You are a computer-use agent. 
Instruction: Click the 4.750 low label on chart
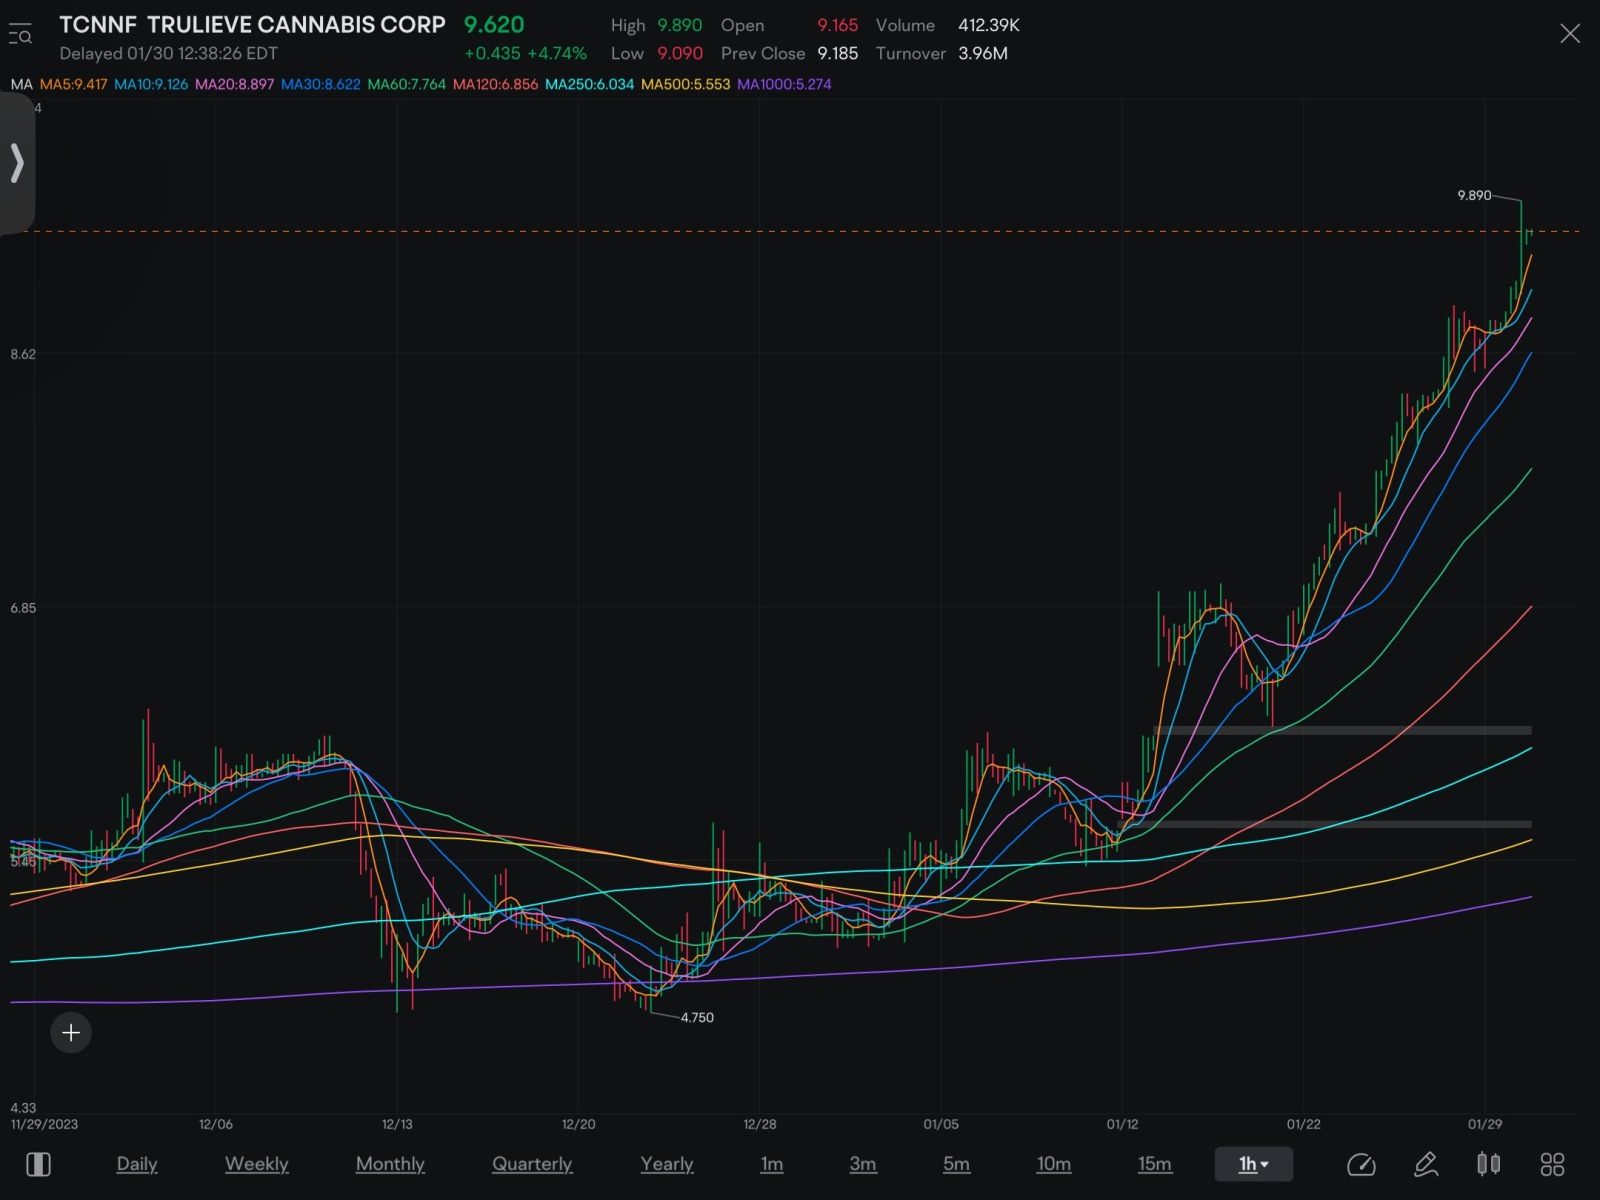(x=697, y=1017)
